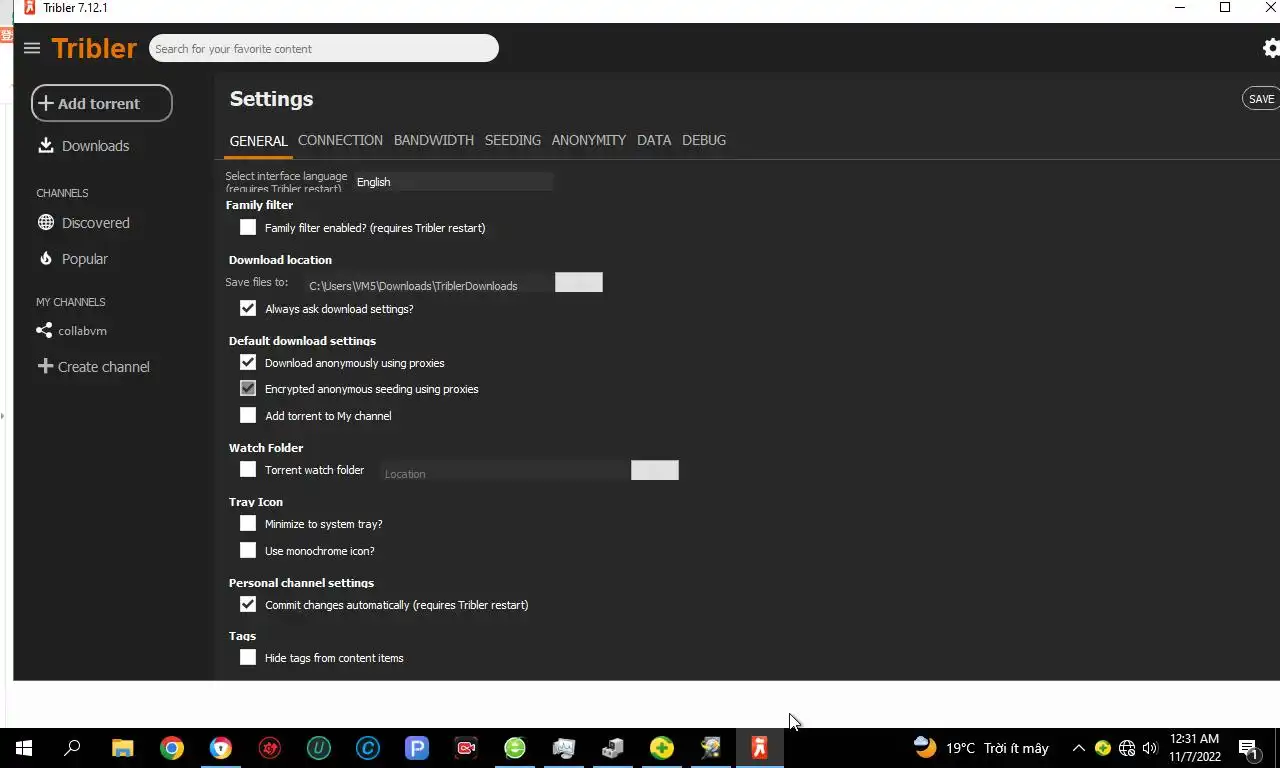The width and height of the screenshot is (1280, 768).
Task: Open File Explorer from the taskbar
Action: [122, 748]
